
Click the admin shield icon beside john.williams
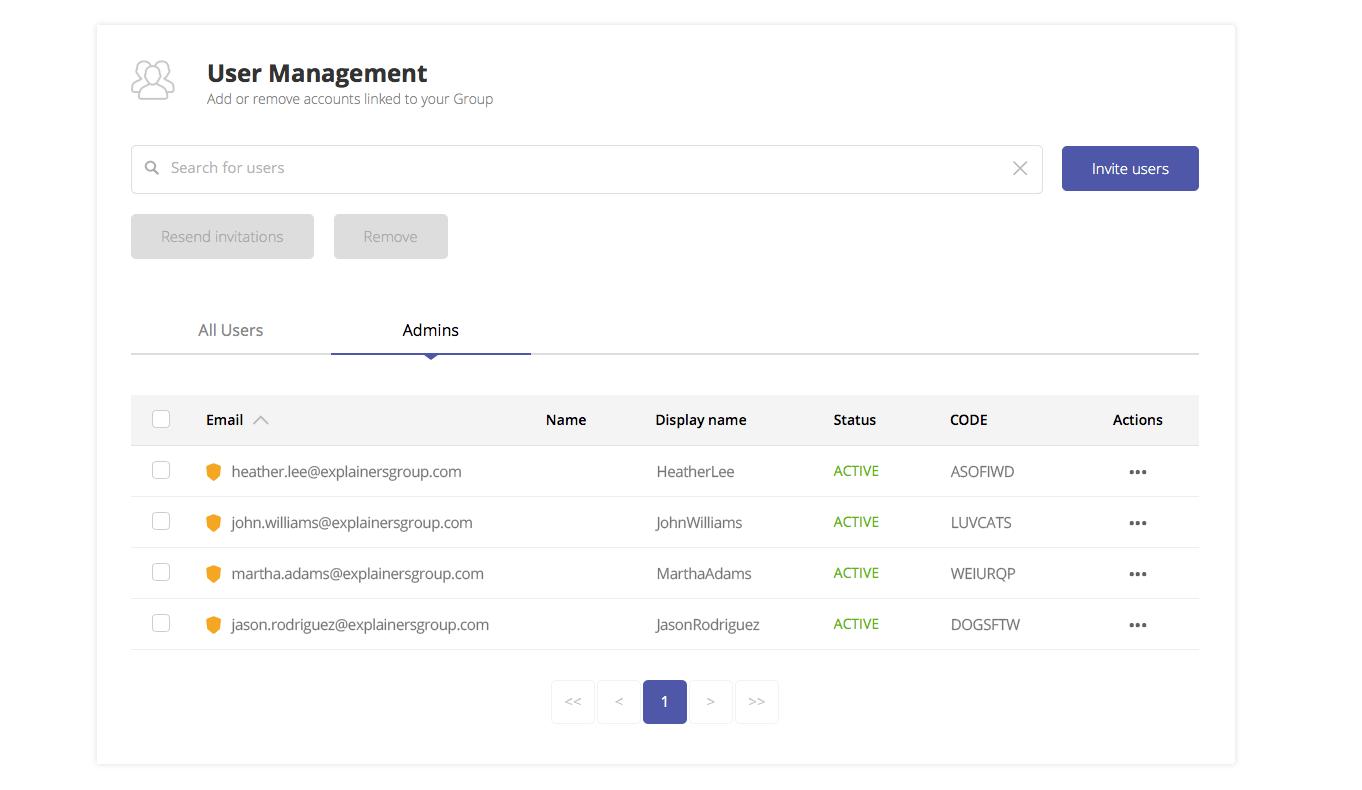point(213,522)
